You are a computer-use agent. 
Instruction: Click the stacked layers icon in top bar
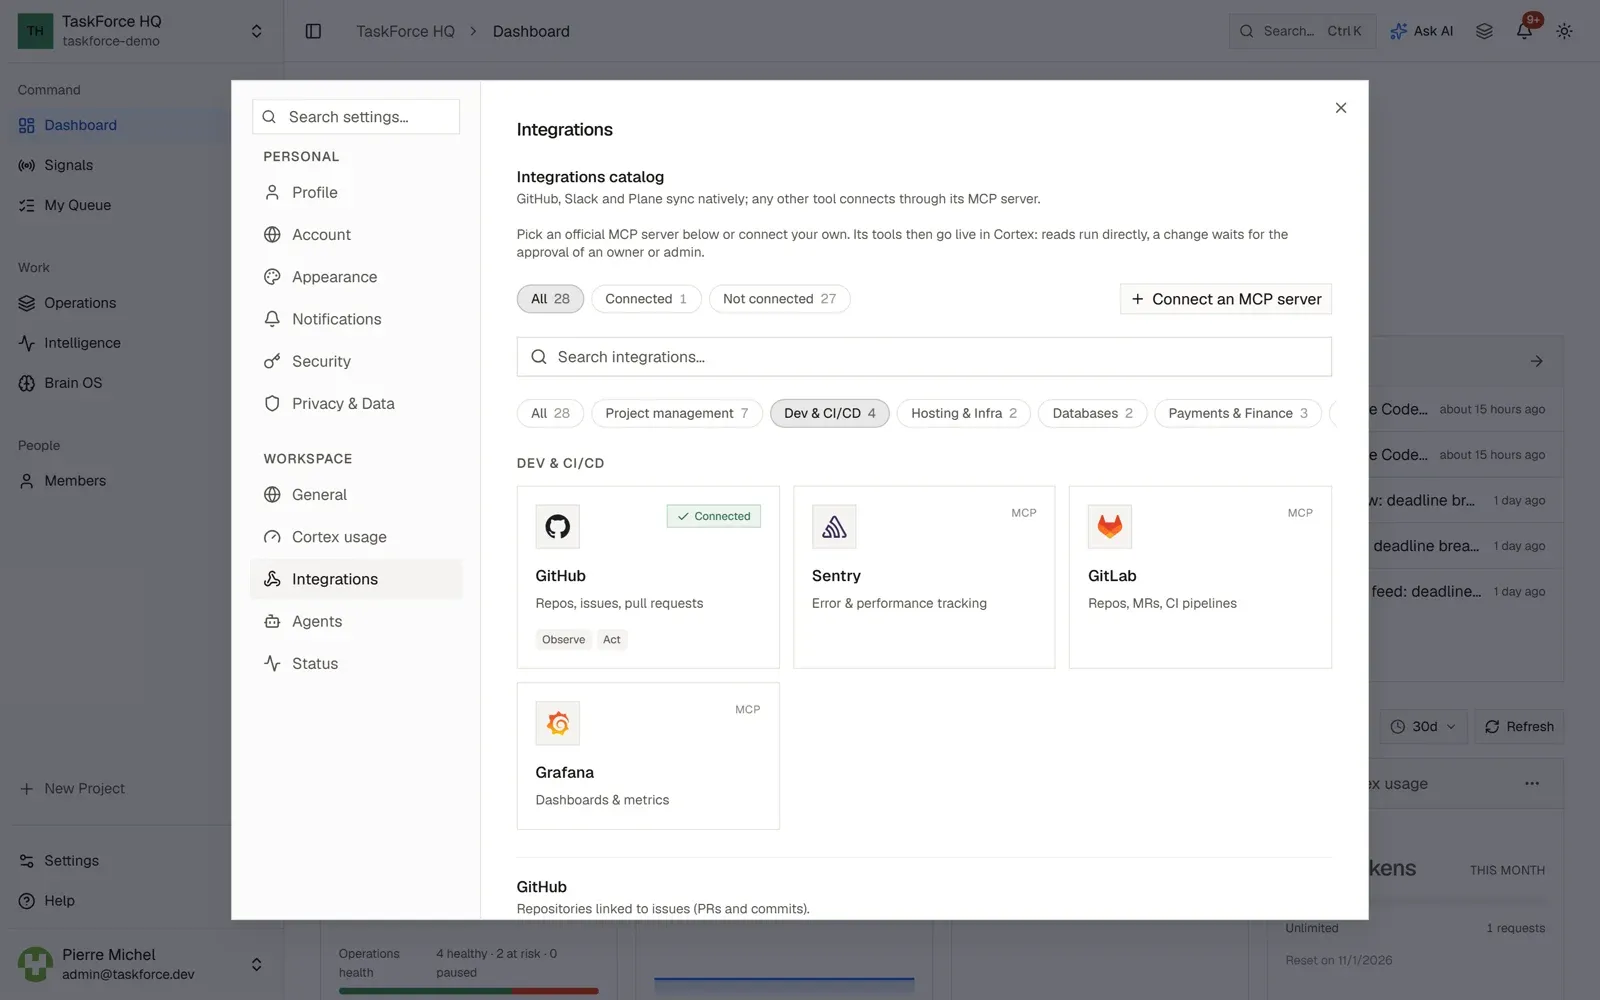coord(1484,31)
